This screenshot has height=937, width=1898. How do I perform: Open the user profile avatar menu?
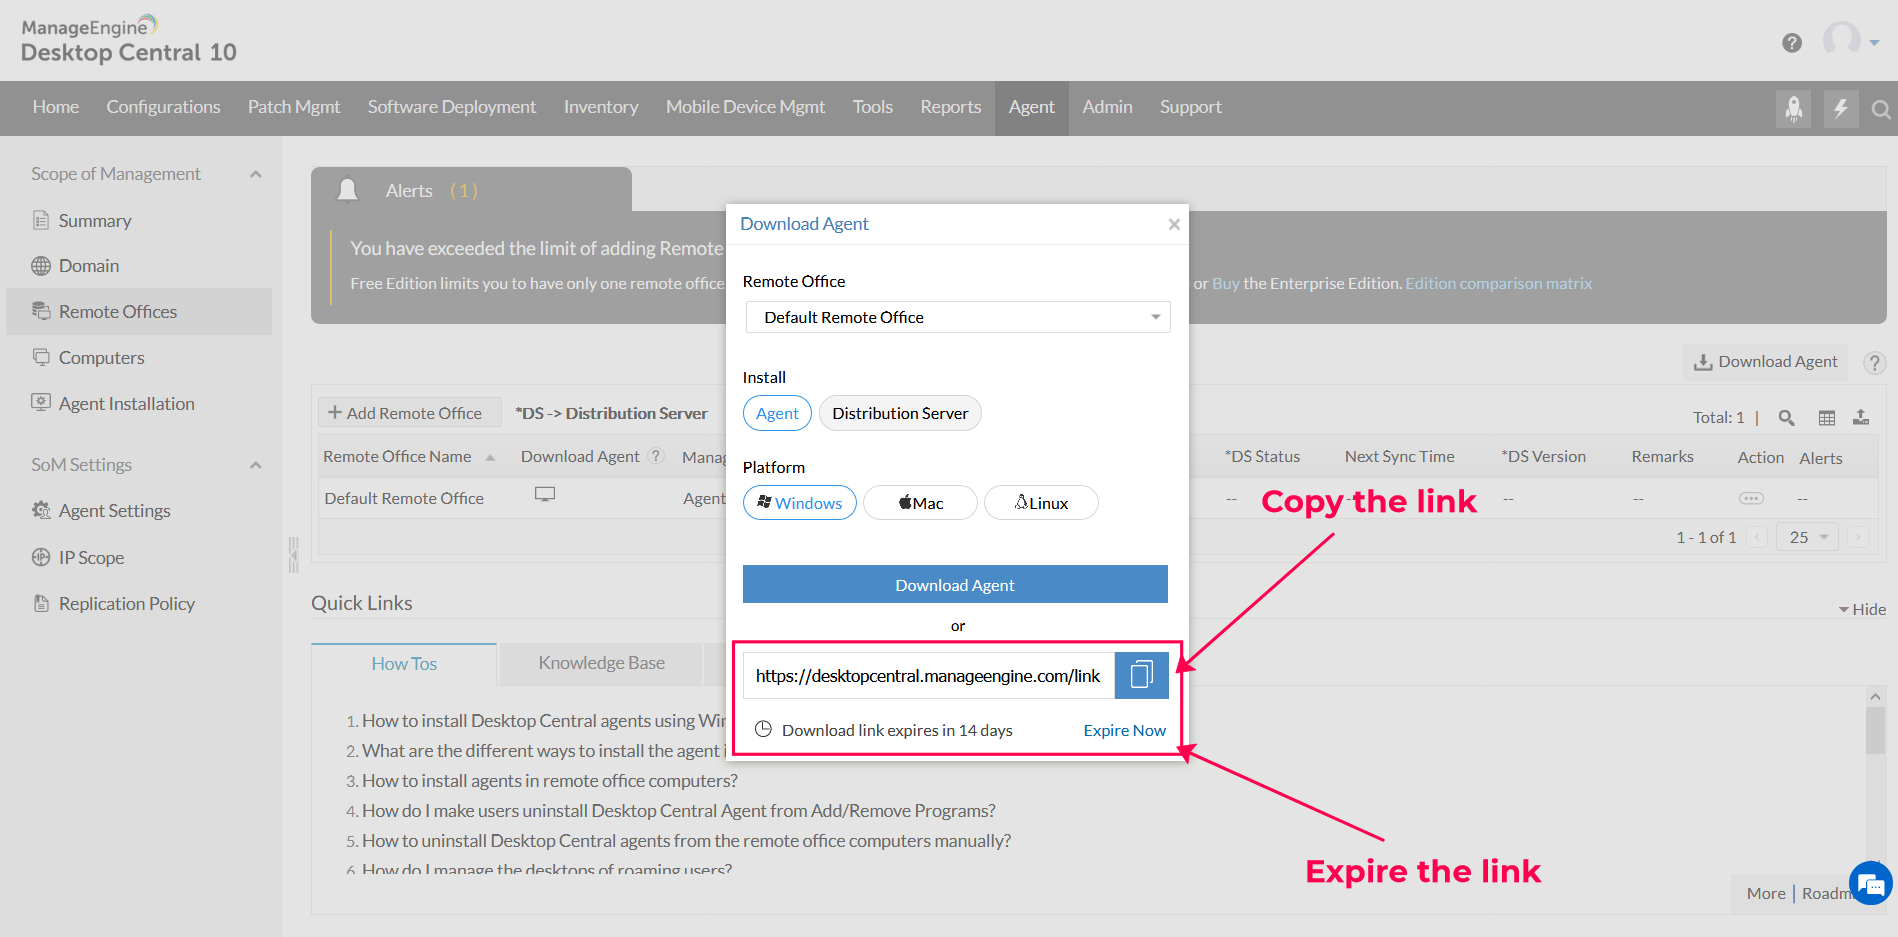tap(1851, 41)
